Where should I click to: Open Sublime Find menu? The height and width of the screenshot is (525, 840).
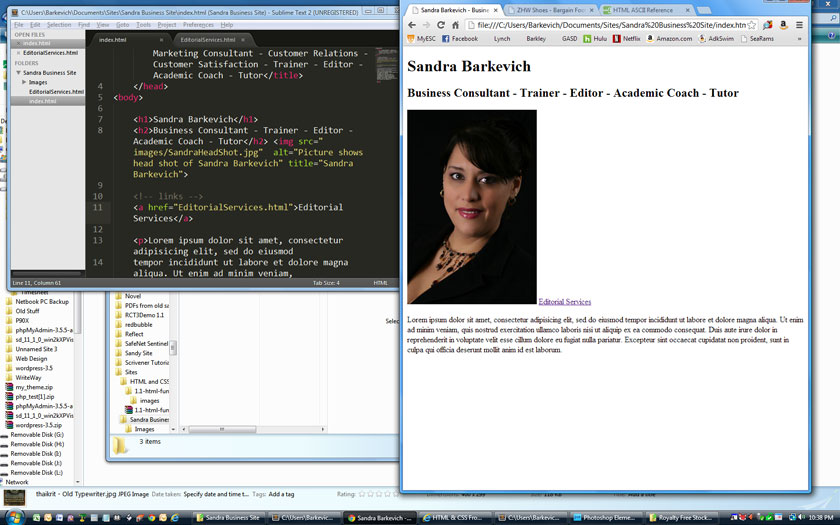(84, 25)
